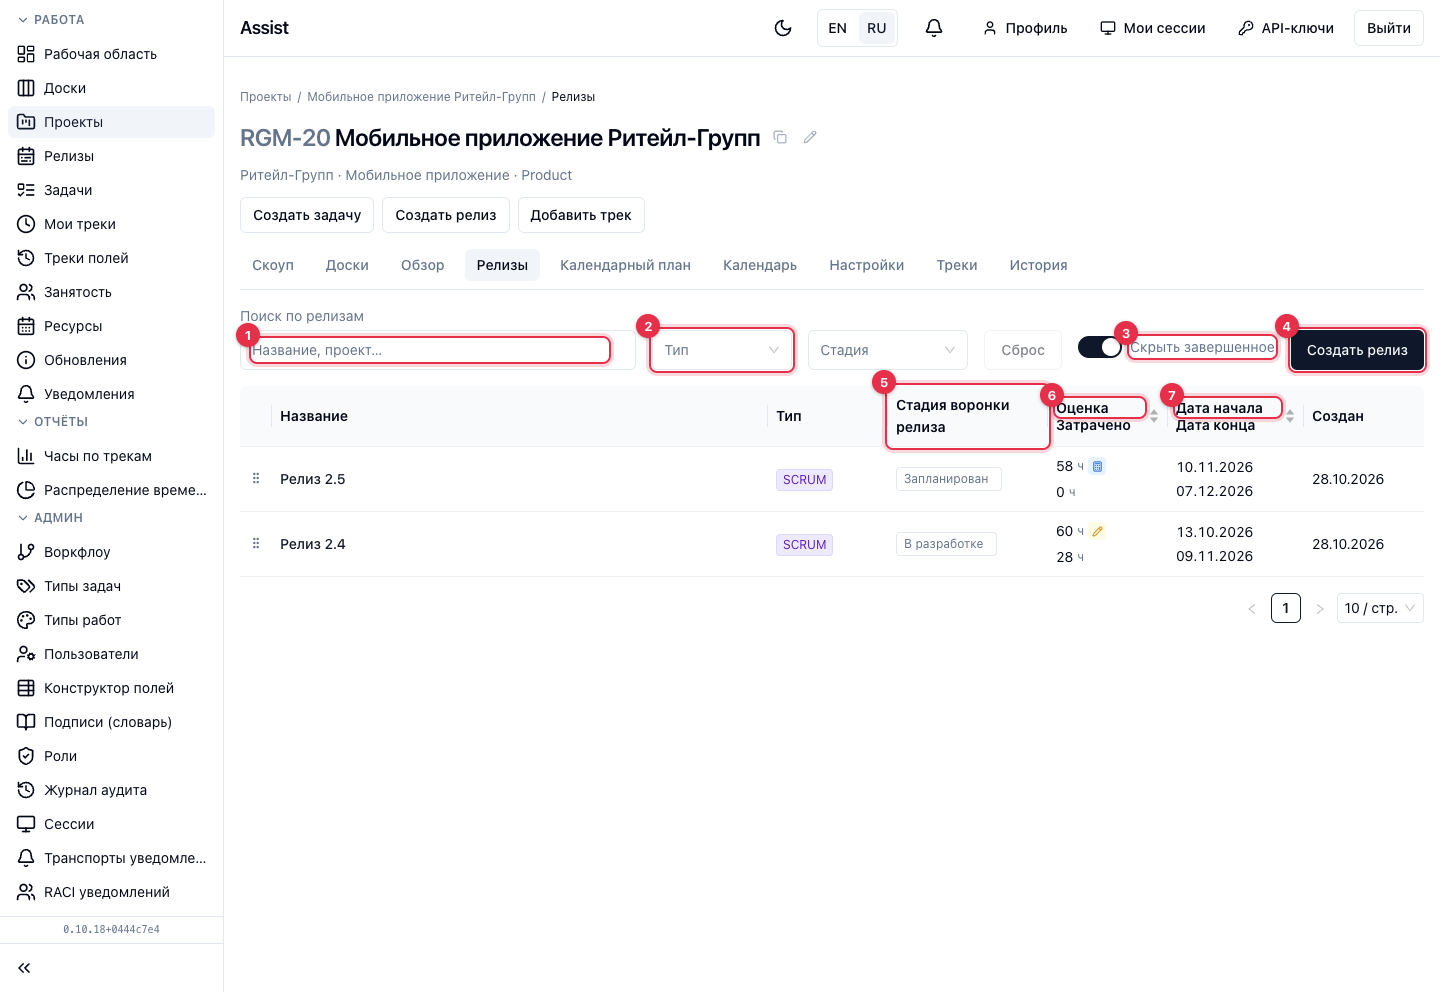The height and width of the screenshot is (992, 1440).
Task: Open Воркфлоу admin page
Action: [111, 552]
